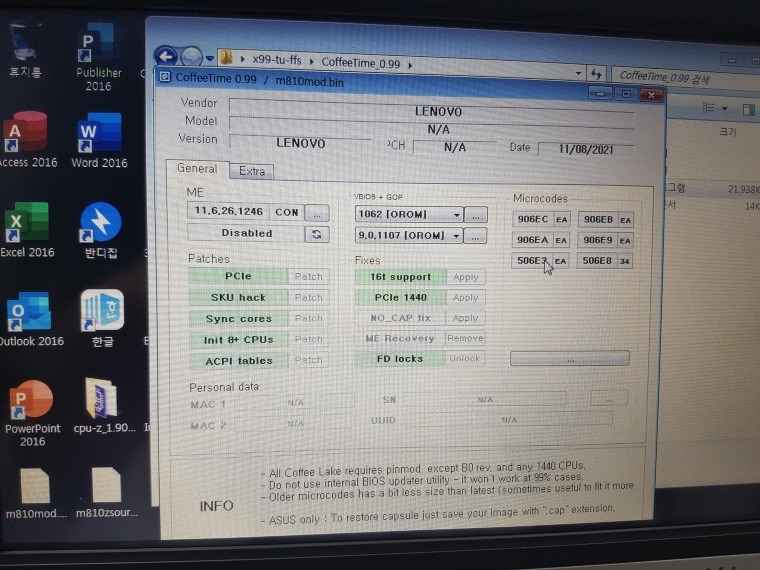
Task: Click Remove for ME Recovery
Action: (465, 338)
